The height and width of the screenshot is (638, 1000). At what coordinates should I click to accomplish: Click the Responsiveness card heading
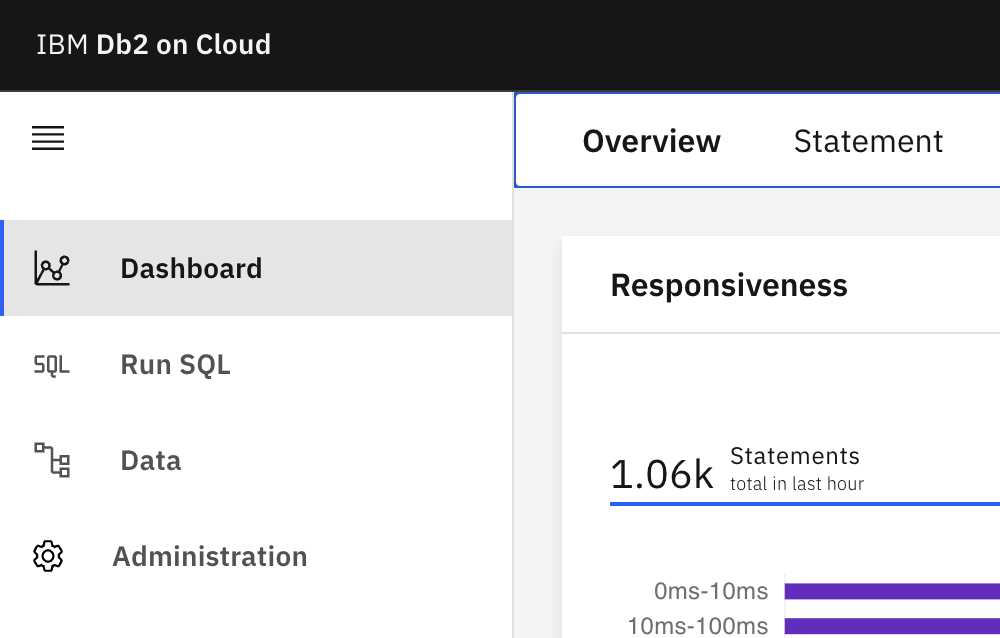click(729, 285)
